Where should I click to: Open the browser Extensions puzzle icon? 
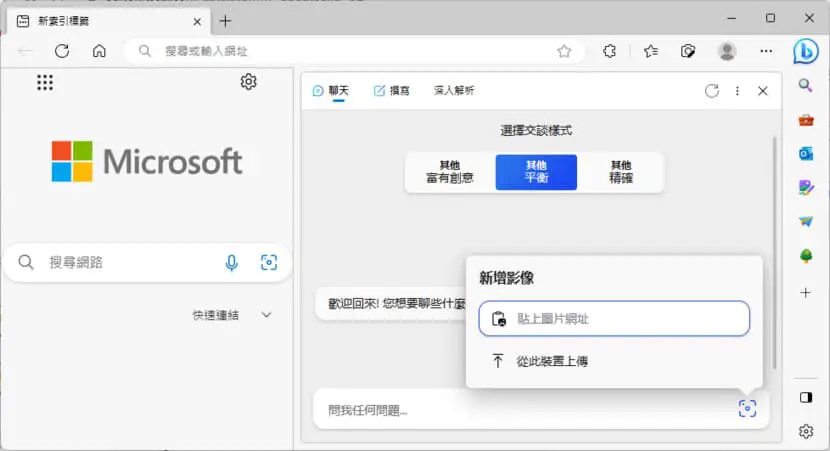[609, 51]
